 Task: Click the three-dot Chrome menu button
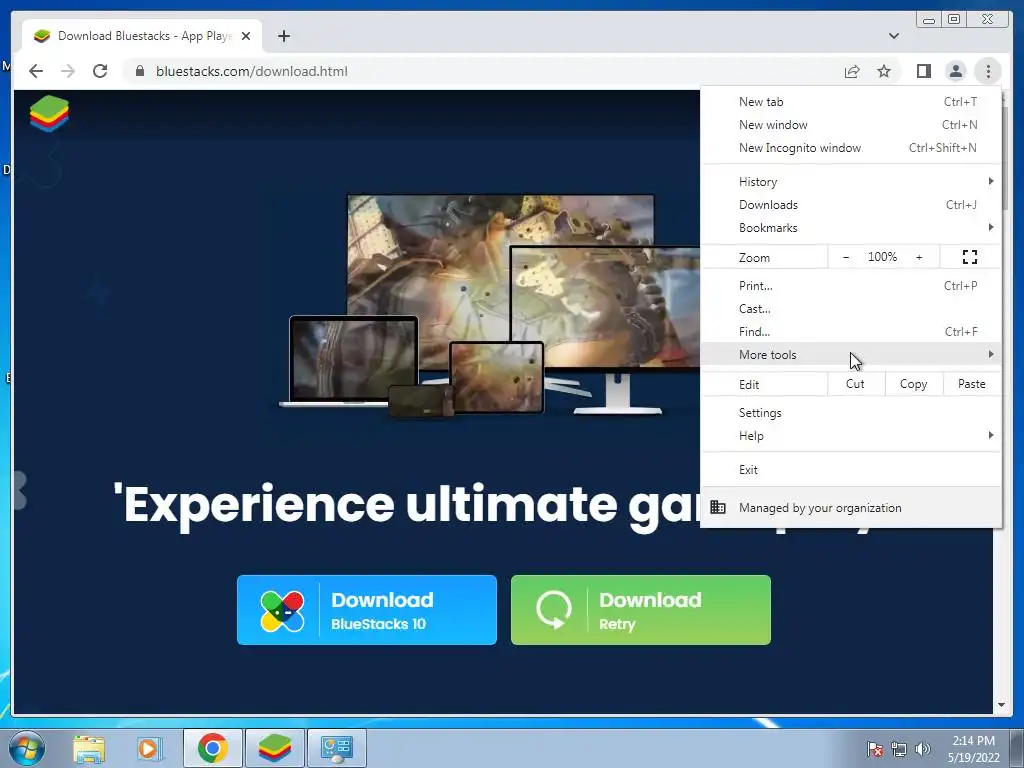point(988,71)
